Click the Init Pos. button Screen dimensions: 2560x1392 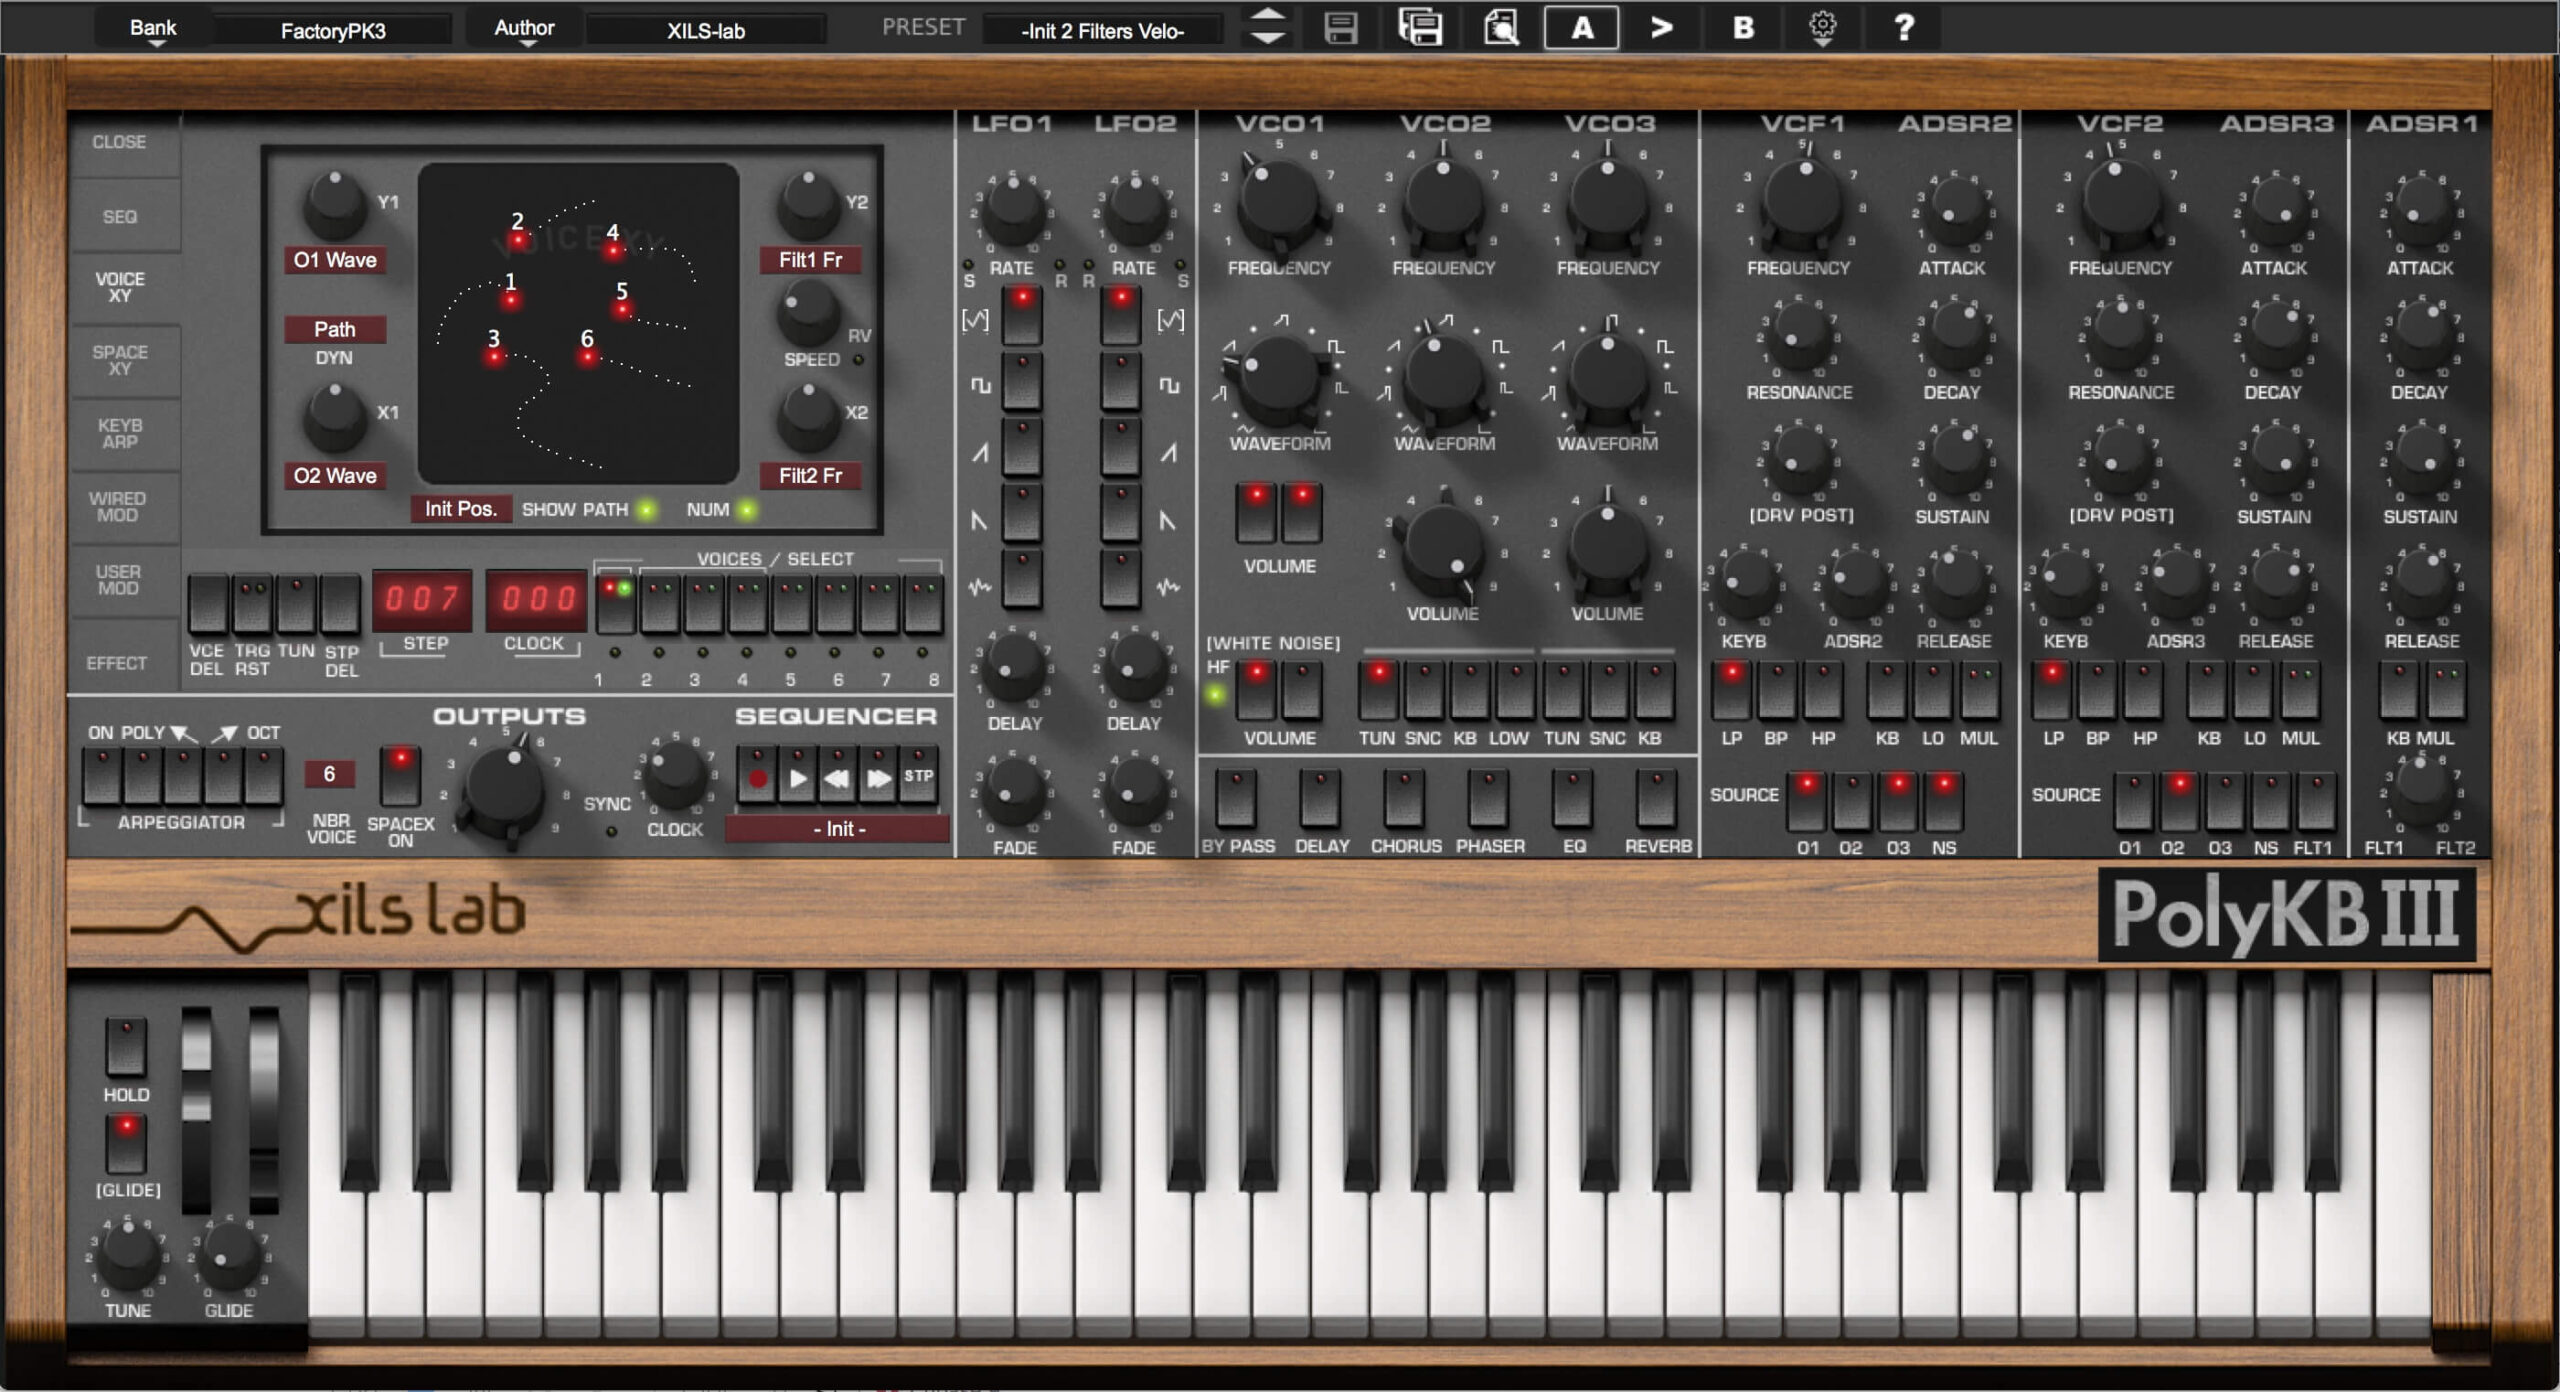coord(460,509)
